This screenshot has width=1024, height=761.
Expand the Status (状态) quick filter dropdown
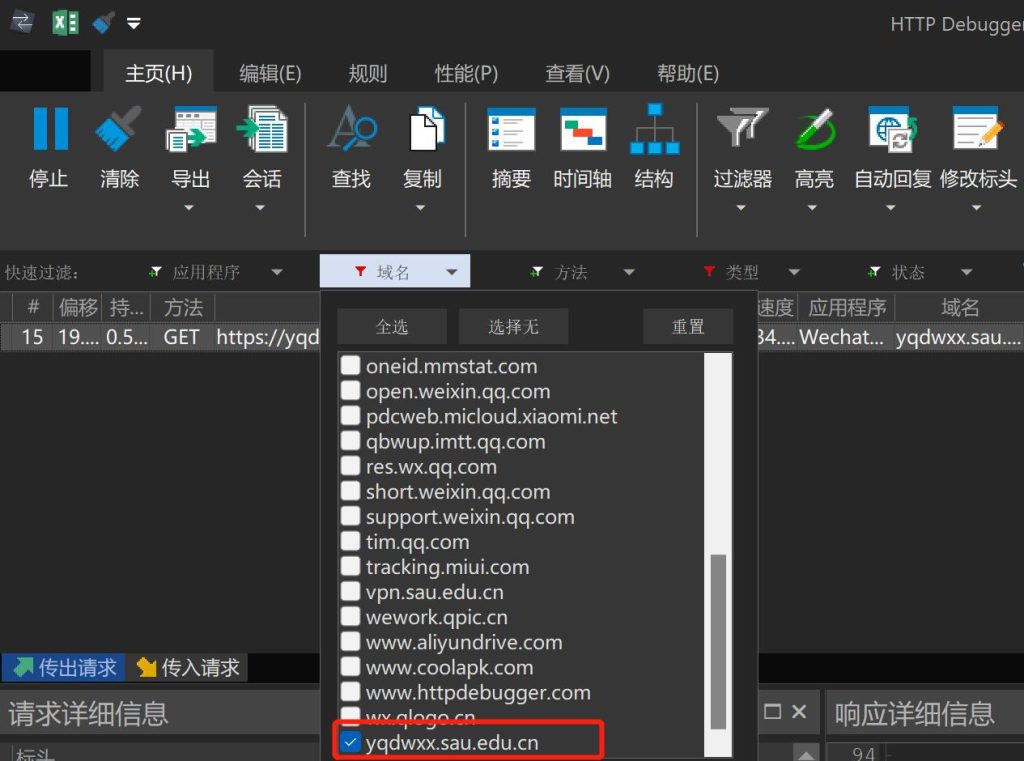point(966,272)
